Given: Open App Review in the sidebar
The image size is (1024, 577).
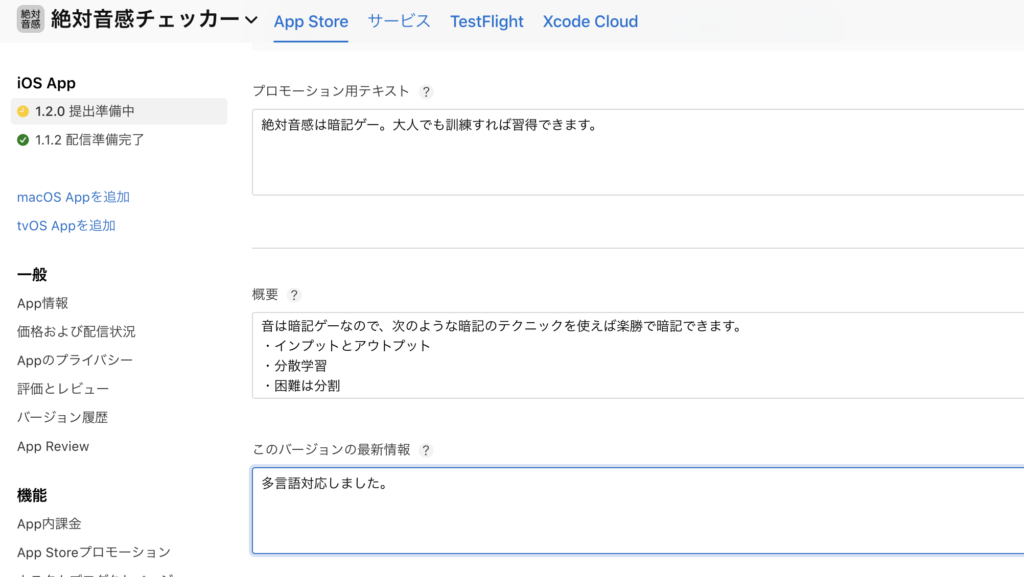Looking at the screenshot, I should 53,446.
